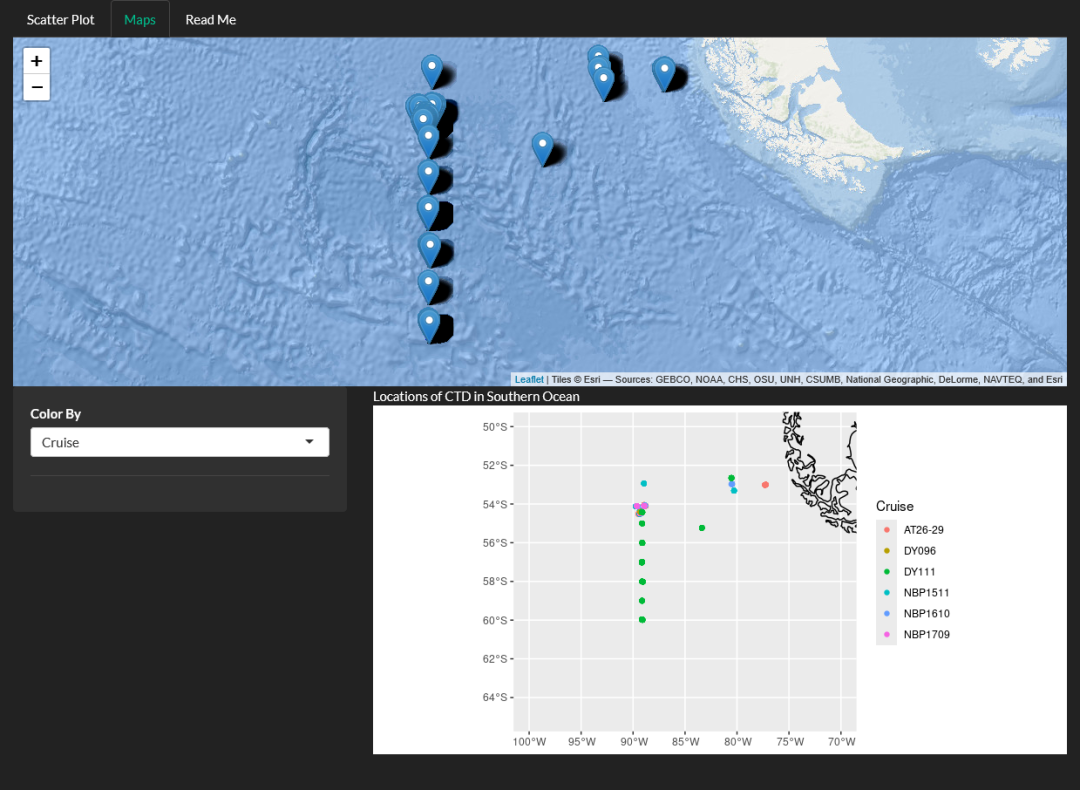Click a green DY111 point in the scatter plot
1080x790 pixels.
click(641, 562)
